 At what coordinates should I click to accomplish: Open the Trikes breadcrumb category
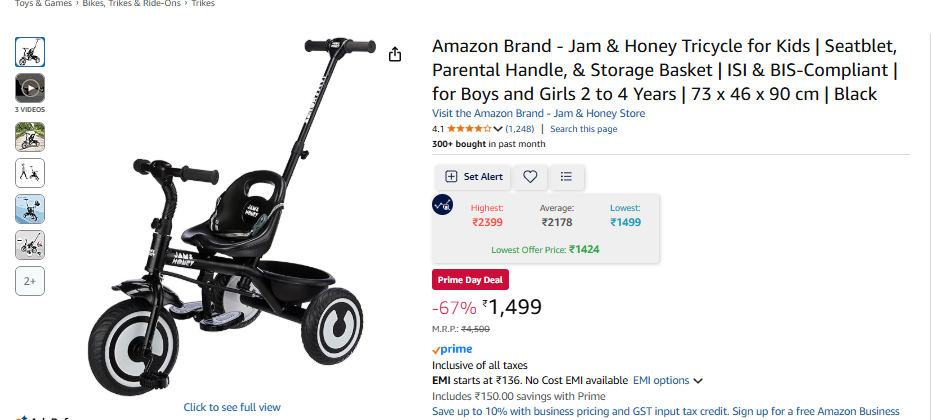(x=203, y=4)
